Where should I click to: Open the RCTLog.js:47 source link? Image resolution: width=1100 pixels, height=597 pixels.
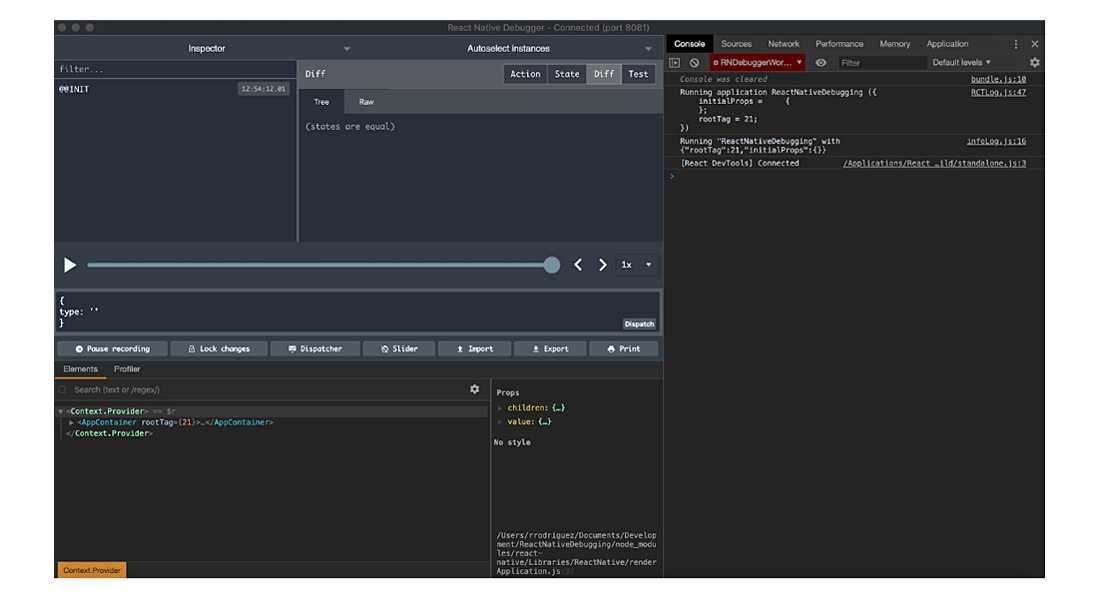pos(998,93)
